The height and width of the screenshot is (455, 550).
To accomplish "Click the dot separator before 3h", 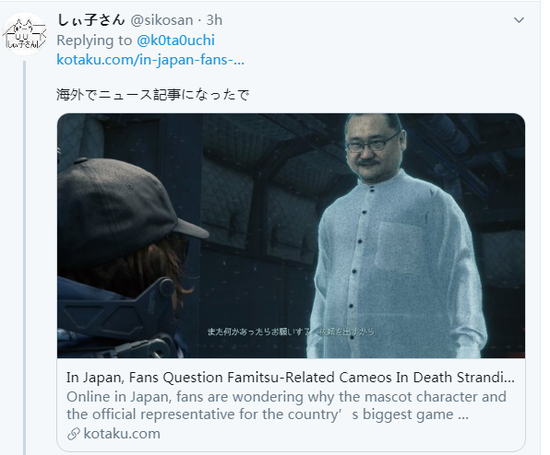I will [x=199, y=21].
